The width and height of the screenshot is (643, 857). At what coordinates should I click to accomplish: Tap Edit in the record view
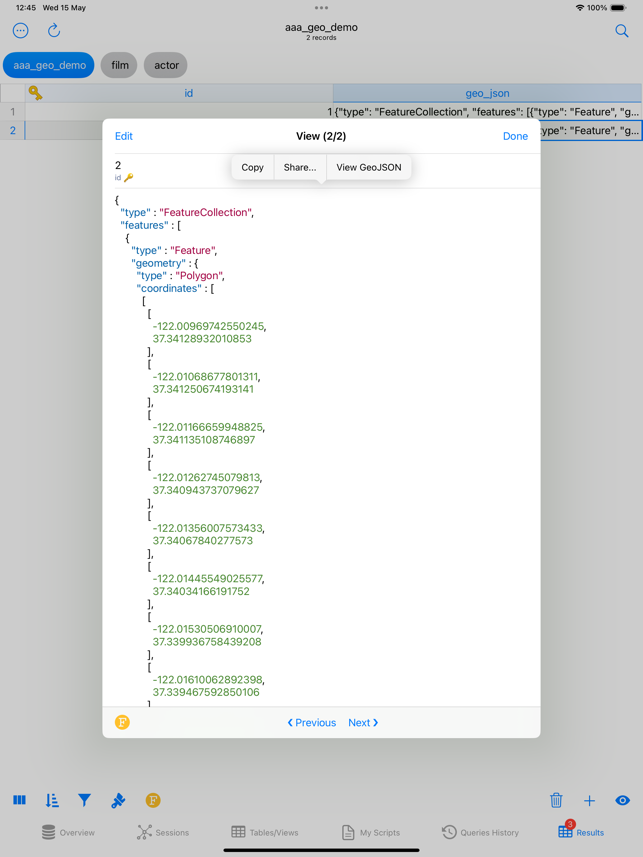coord(124,136)
